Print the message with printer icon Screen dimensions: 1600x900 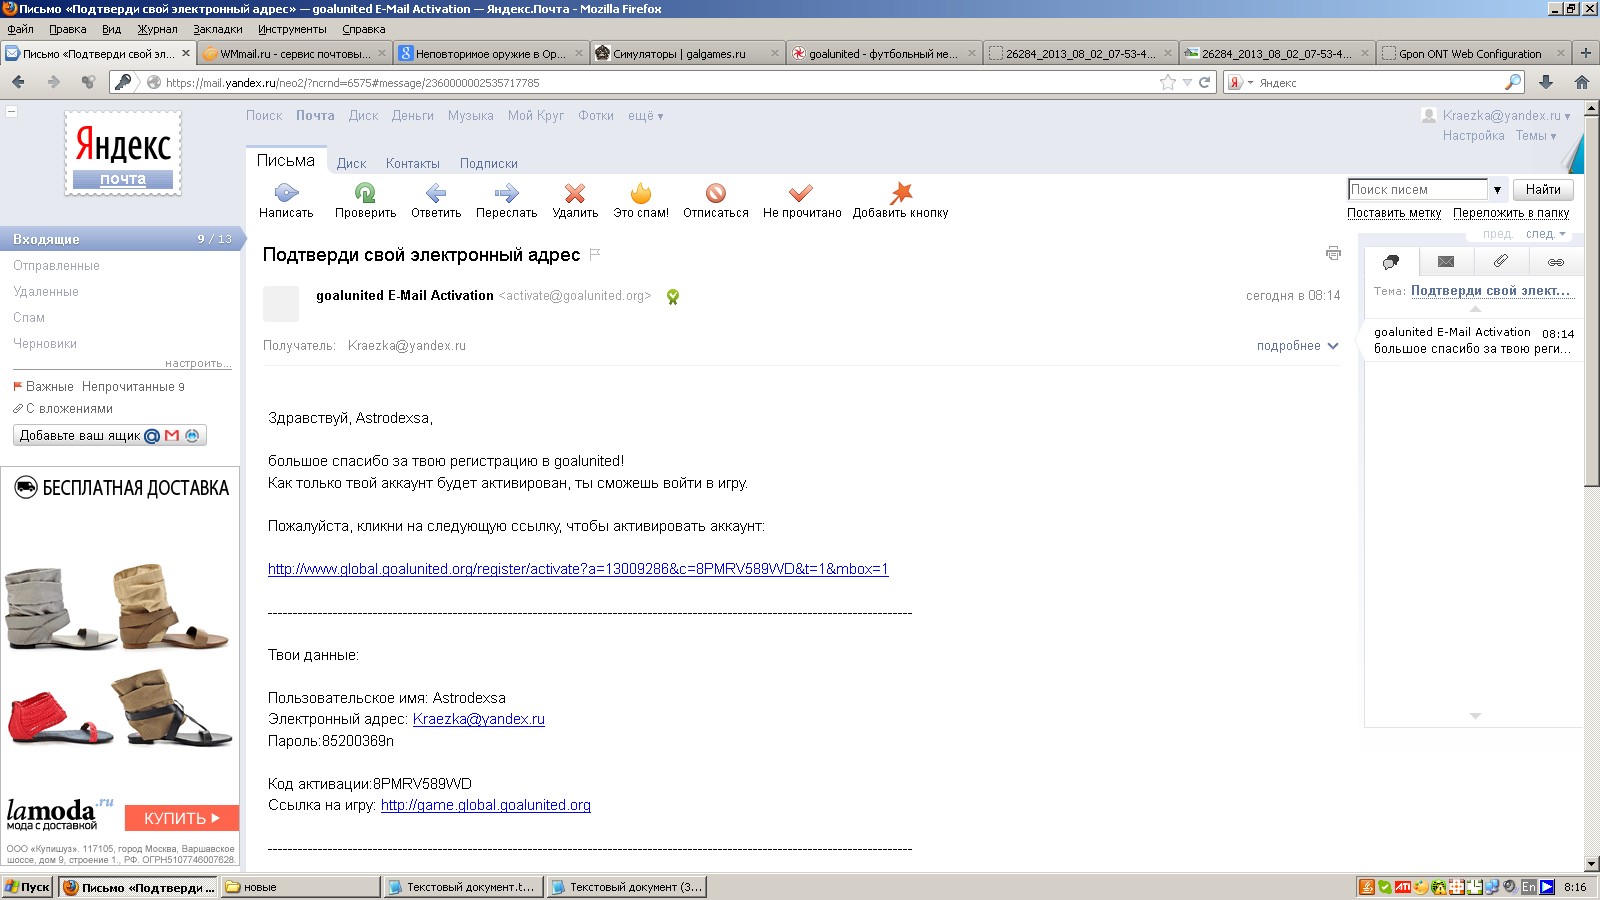(1333, 253)
